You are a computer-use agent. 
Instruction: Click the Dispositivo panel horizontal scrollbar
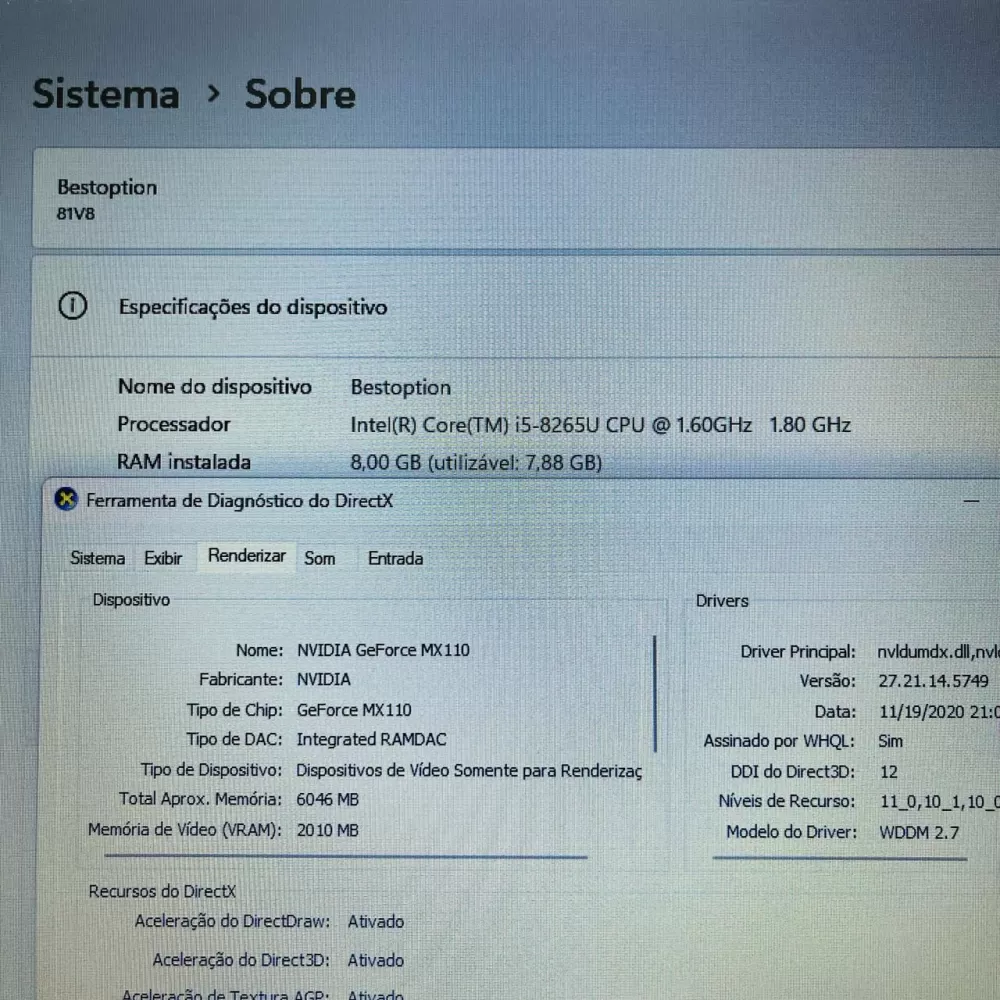pyautogui.click(x=346, y=857)
